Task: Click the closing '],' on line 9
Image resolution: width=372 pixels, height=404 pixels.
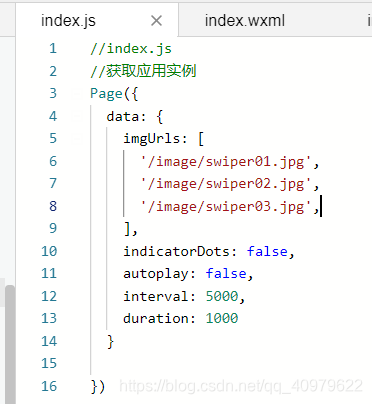Action: point(130,229)
